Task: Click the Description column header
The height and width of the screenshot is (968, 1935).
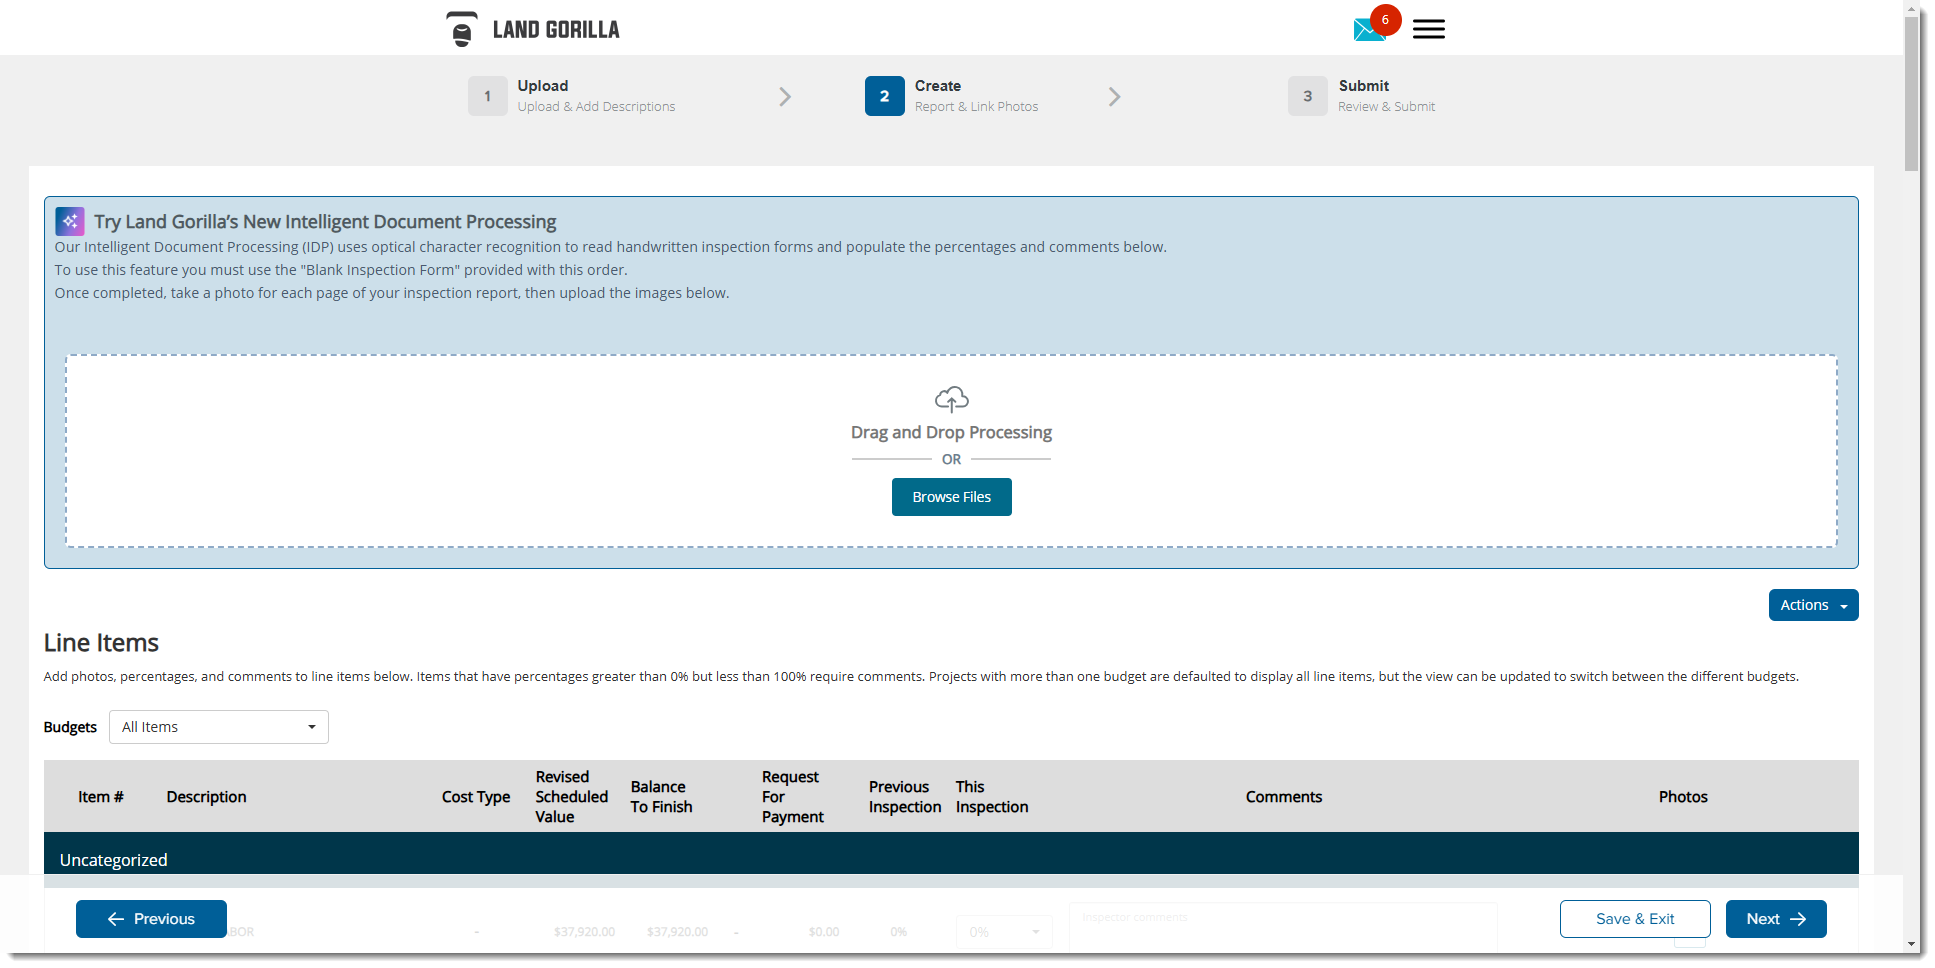Action: point(206,797)
